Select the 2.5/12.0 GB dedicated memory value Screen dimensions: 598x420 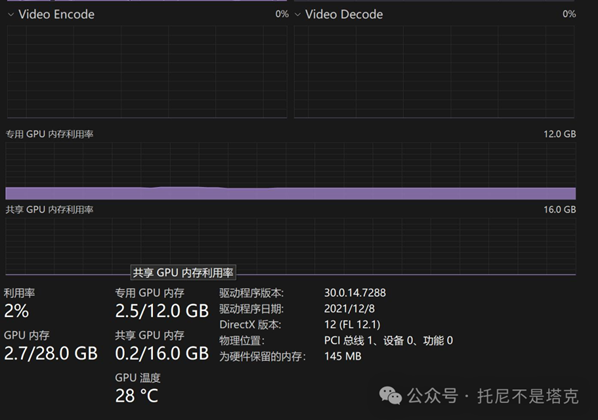[162, 311]
